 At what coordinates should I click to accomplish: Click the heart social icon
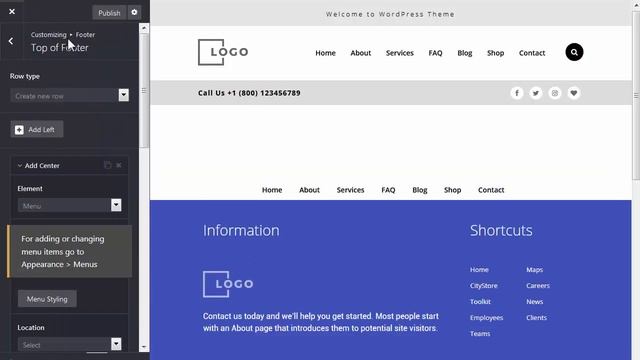[573, 93]
